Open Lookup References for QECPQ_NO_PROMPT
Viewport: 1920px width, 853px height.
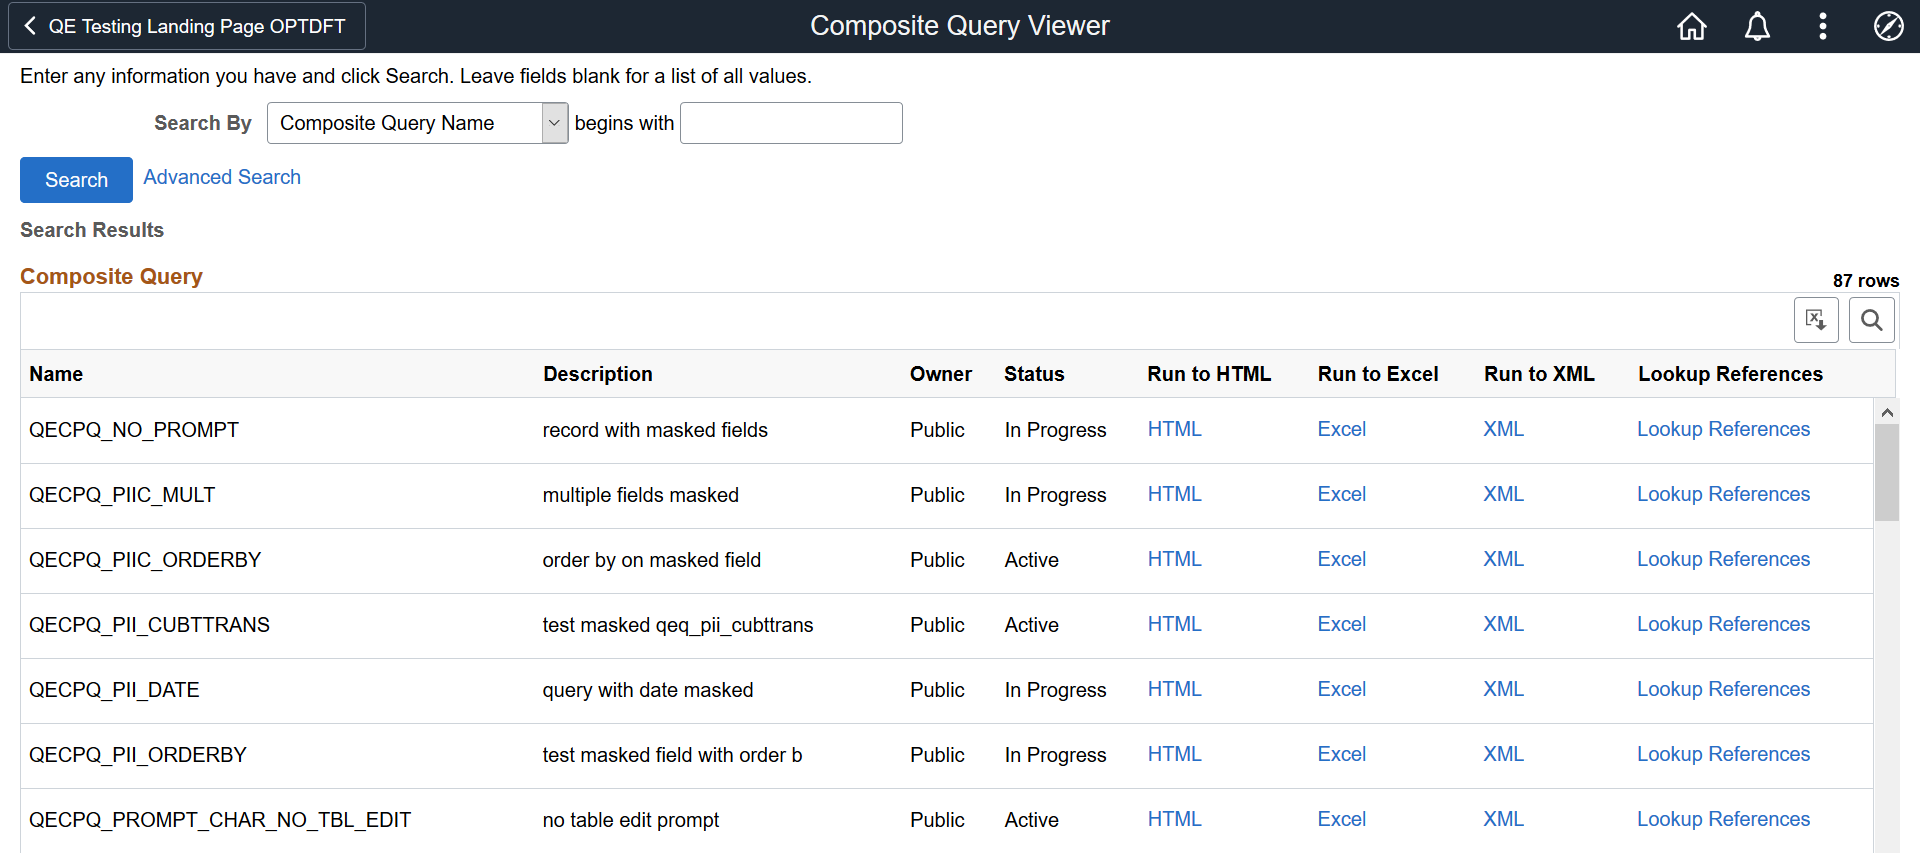[x=1723, y=429]
